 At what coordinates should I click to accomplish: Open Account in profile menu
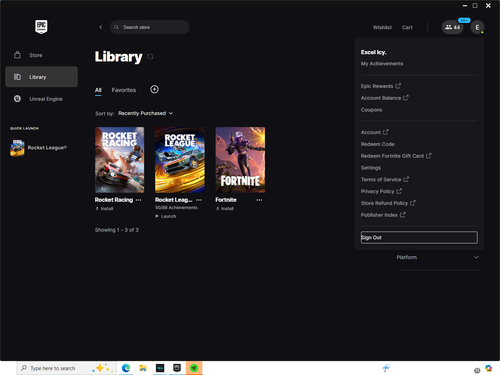point(374,132)
